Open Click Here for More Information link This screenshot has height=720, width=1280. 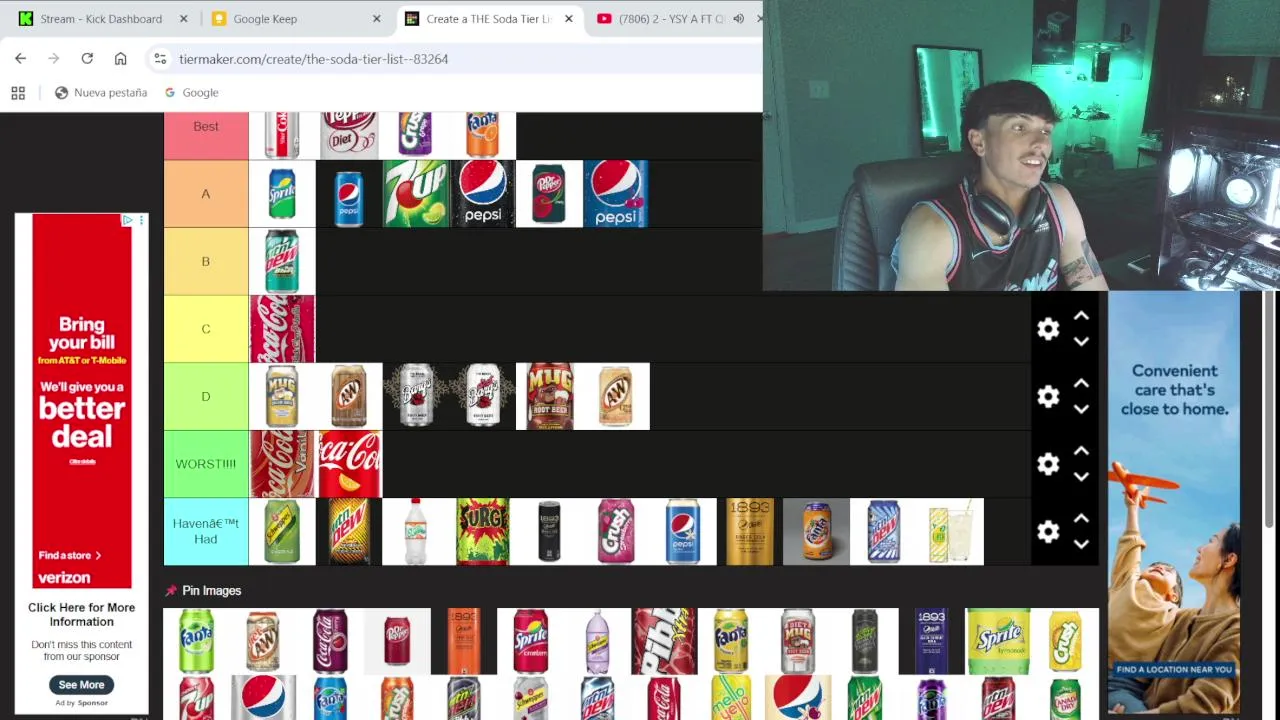click(x=81, y=614)
